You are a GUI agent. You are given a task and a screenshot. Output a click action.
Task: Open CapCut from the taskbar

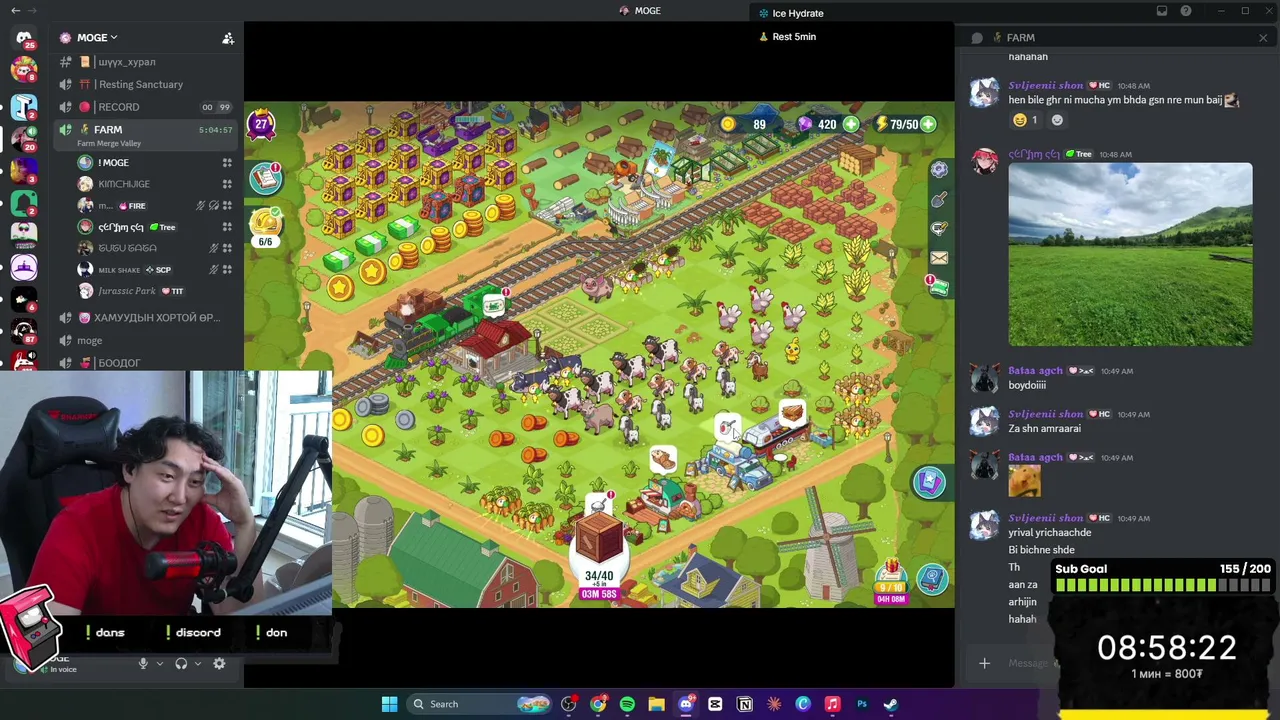point(715,704)
